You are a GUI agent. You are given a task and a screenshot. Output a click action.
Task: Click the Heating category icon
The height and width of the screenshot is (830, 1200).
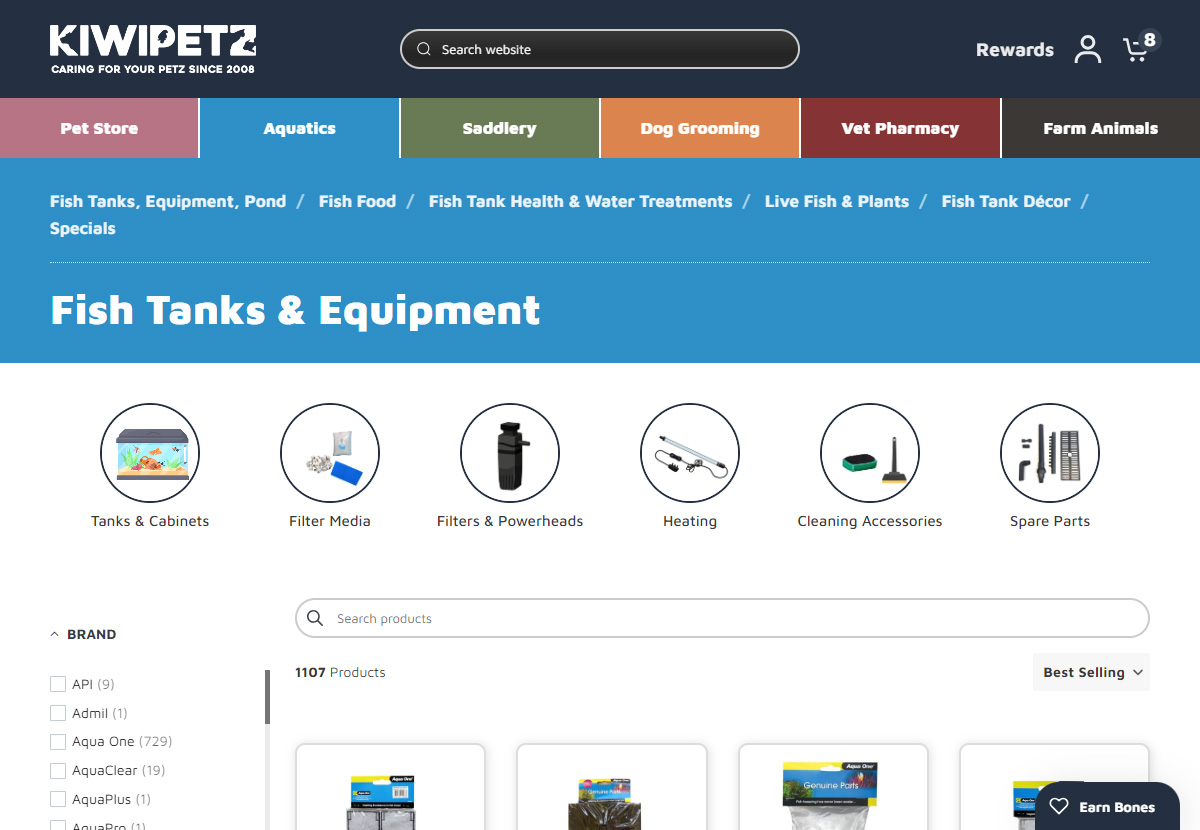tap(690, 453)
